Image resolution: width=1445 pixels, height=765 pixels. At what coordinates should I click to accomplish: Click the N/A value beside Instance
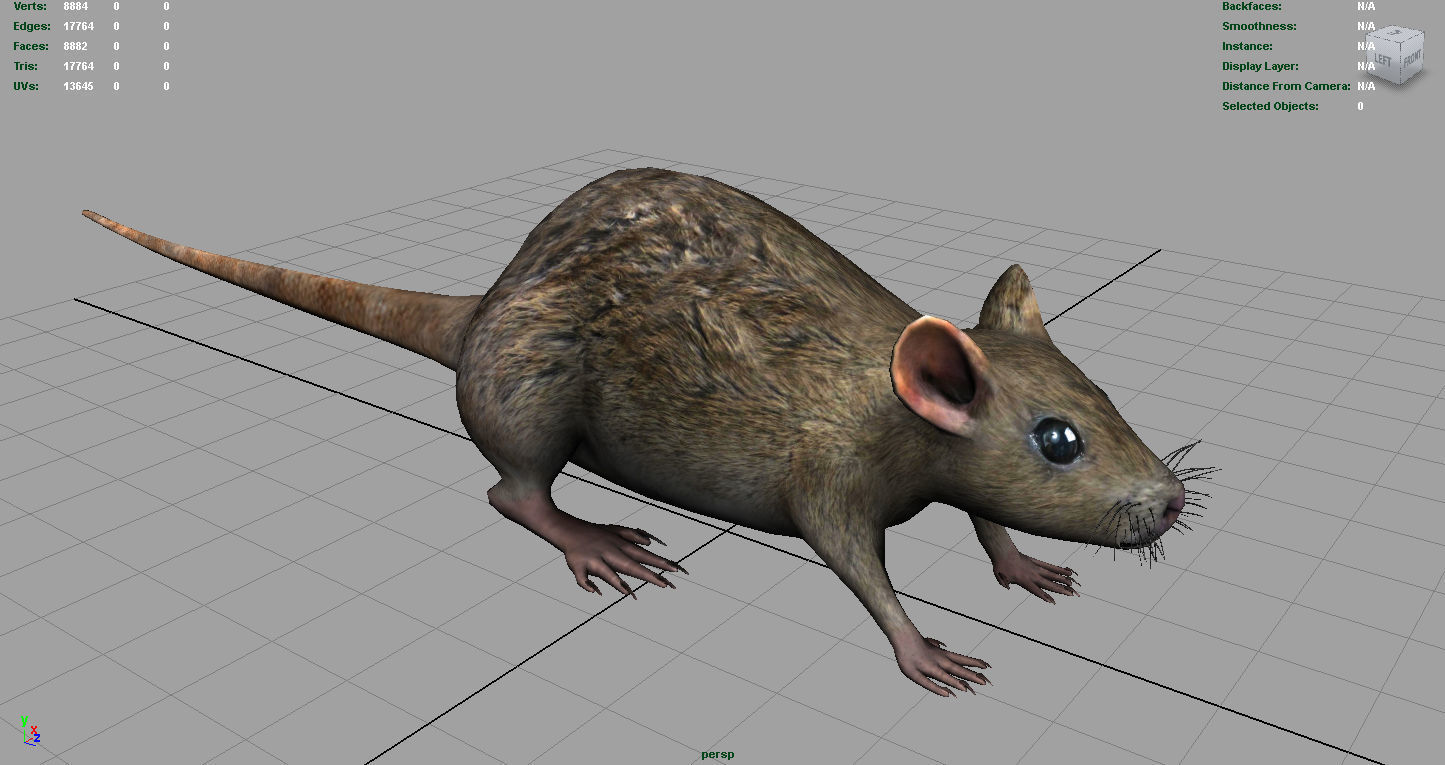[x=1366, y=46]
